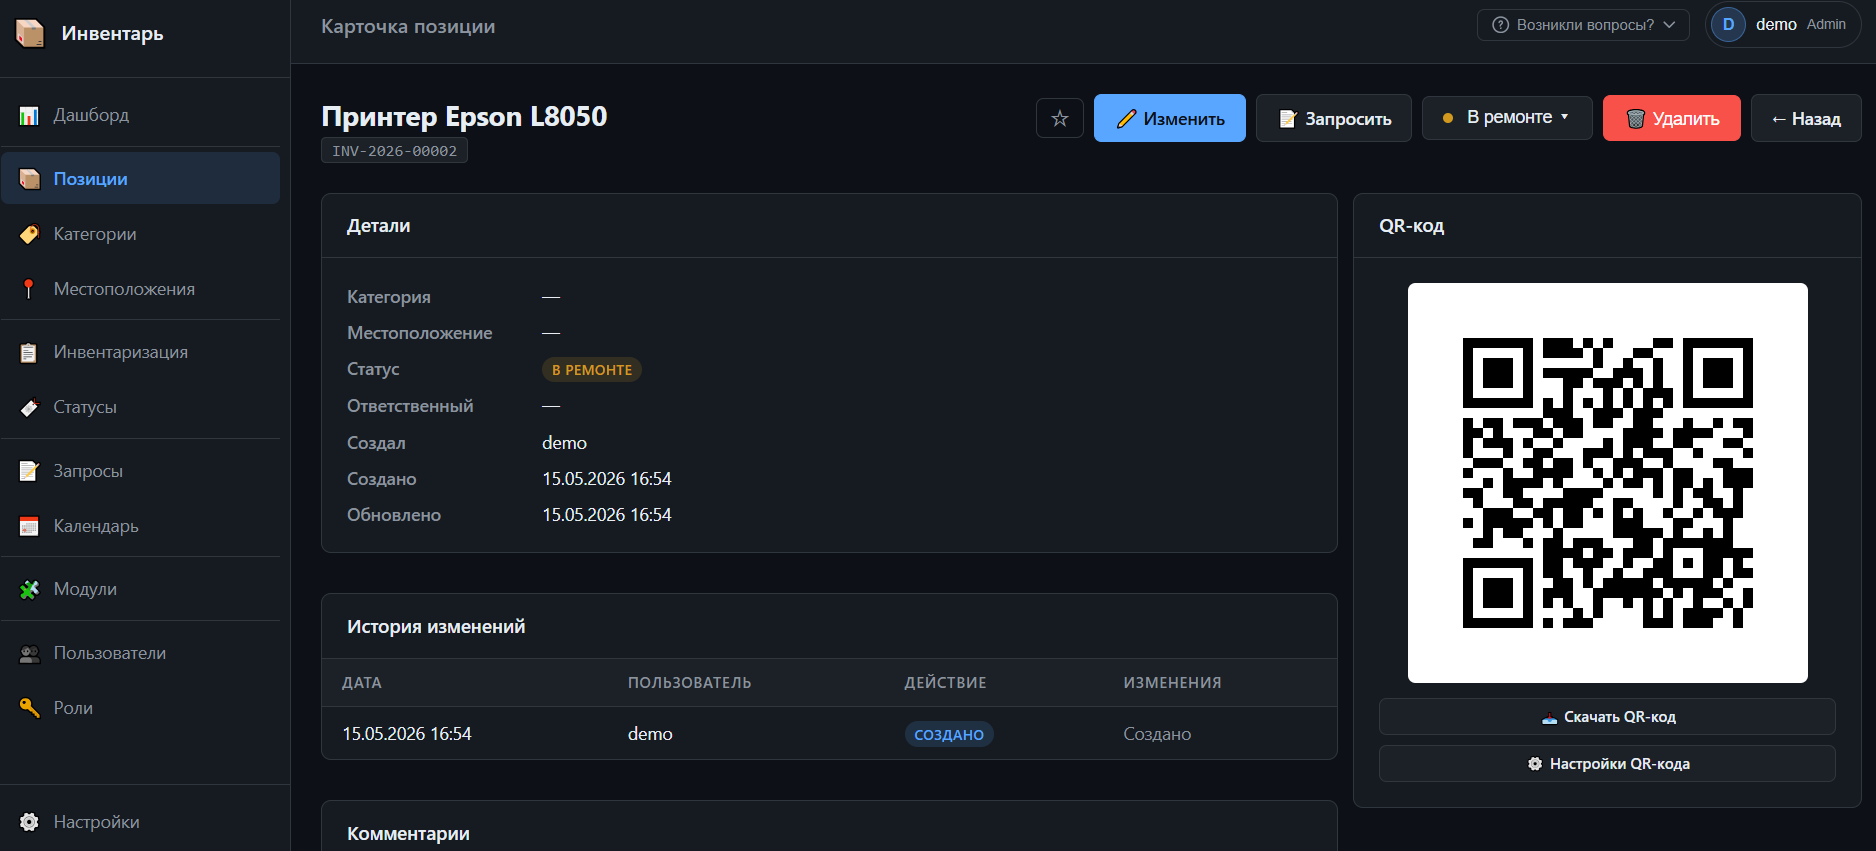1876x851 pixels.
Task: Open the В ремонте status dropdown
Action: coord(1507,118)
